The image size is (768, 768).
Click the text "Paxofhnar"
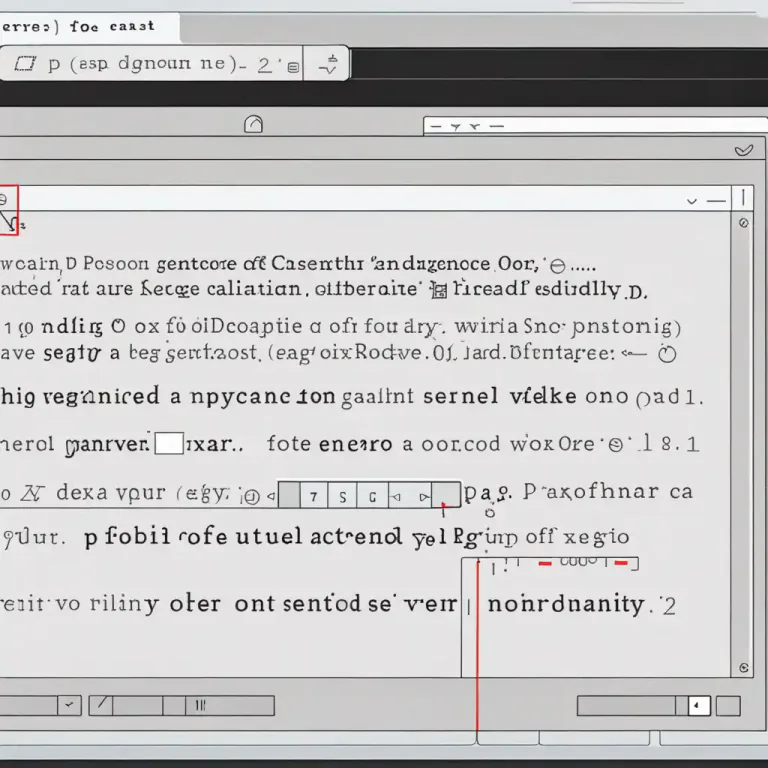(590, 491)
